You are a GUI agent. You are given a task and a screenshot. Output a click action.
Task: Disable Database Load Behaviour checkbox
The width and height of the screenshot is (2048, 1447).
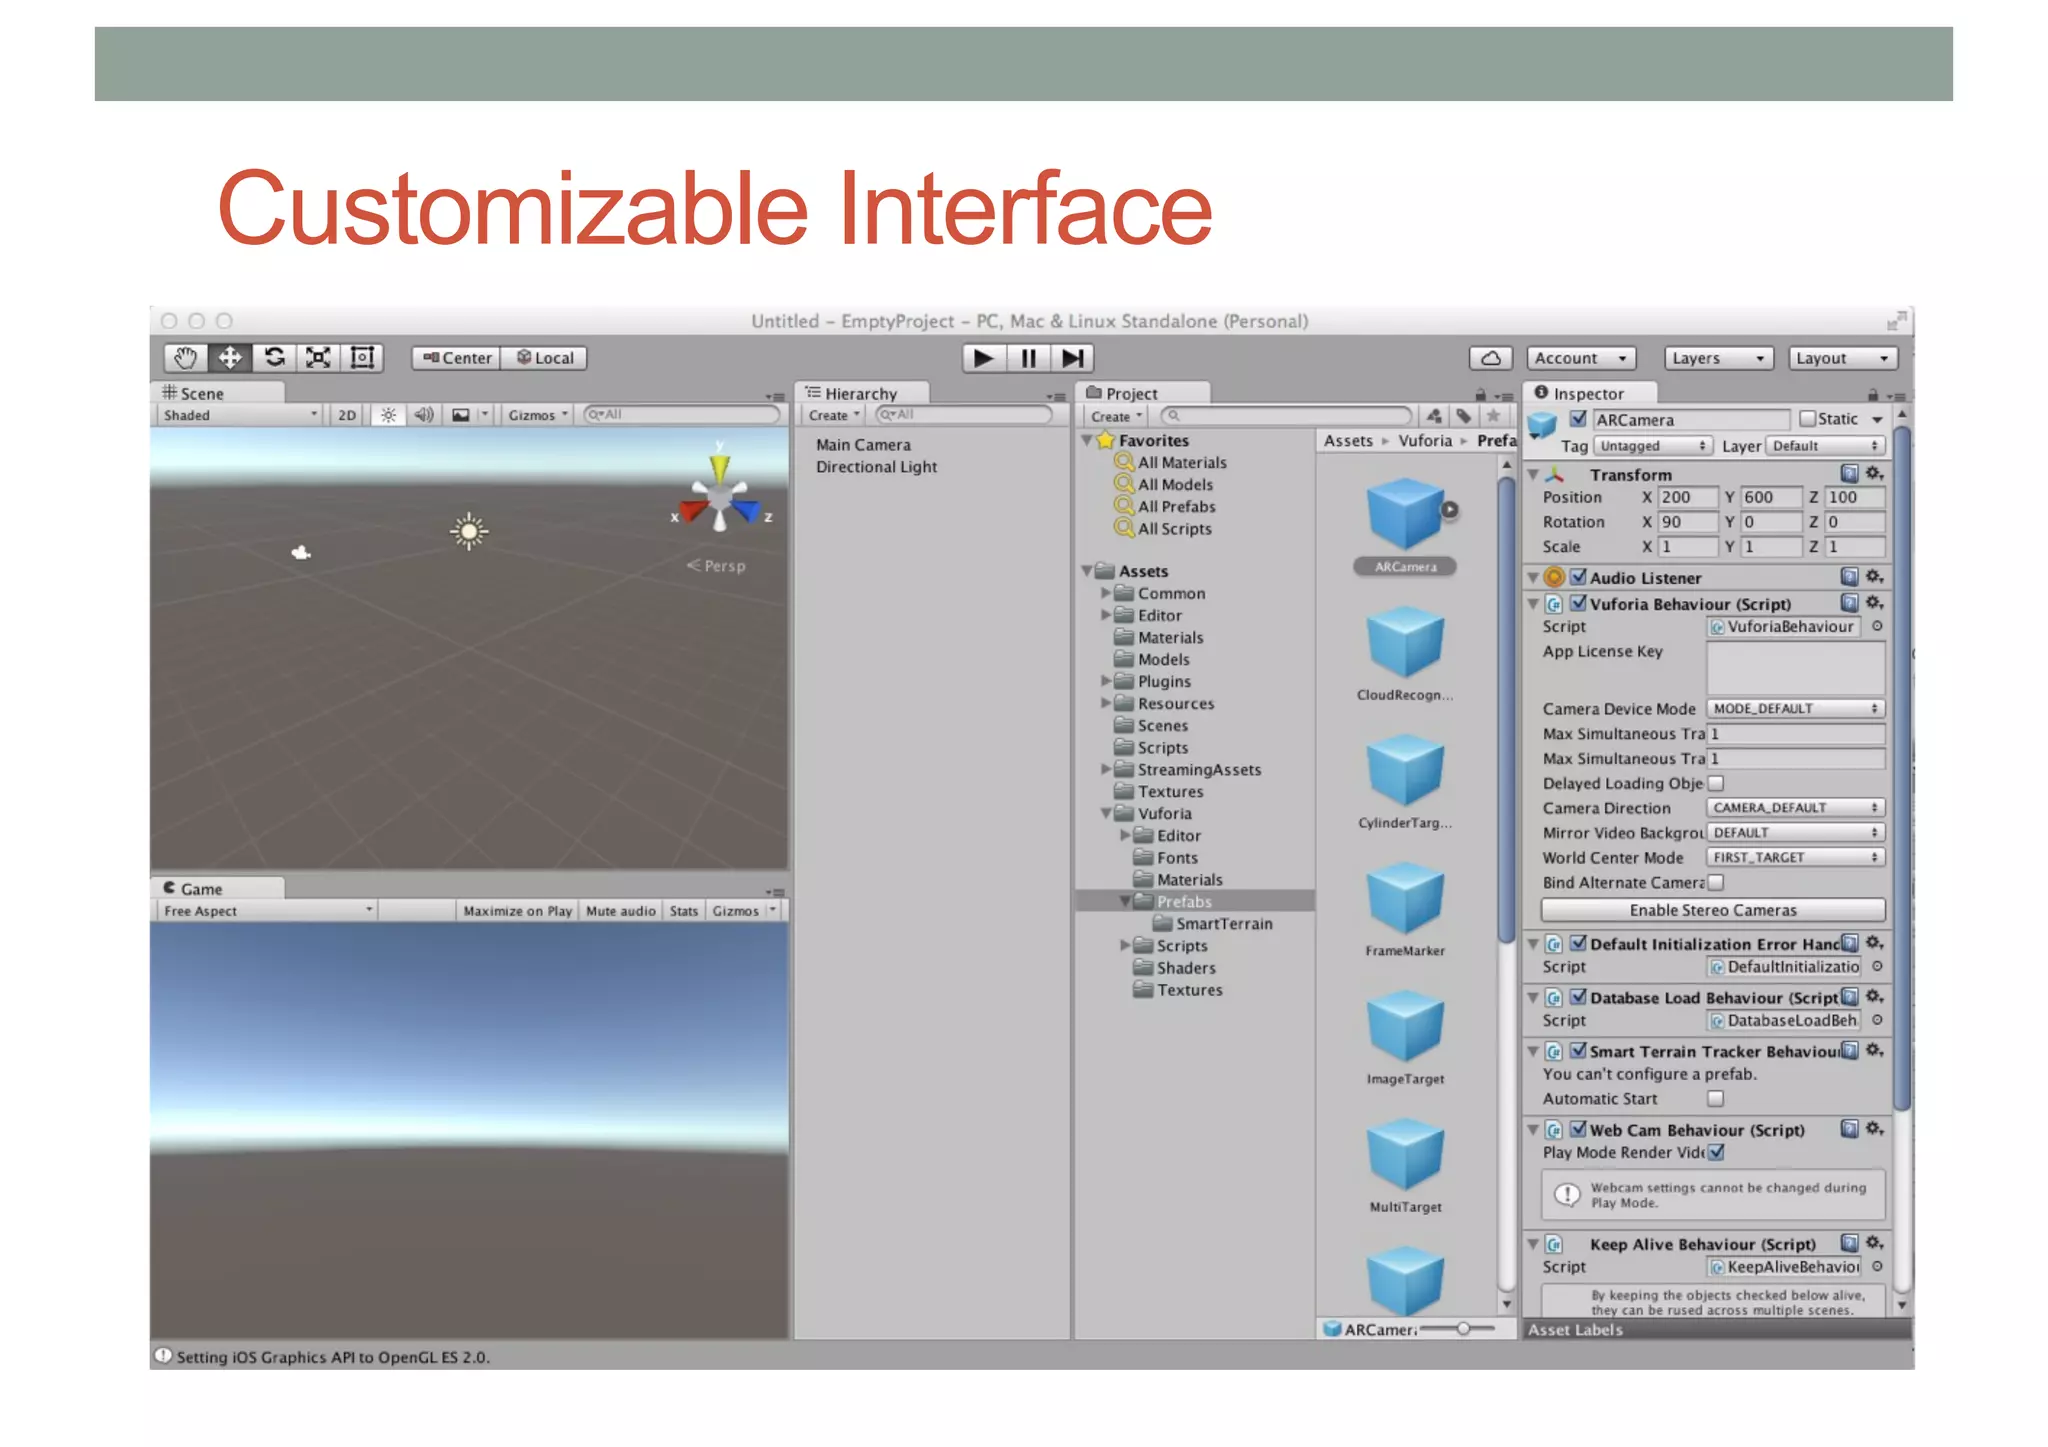point(1578,997)
